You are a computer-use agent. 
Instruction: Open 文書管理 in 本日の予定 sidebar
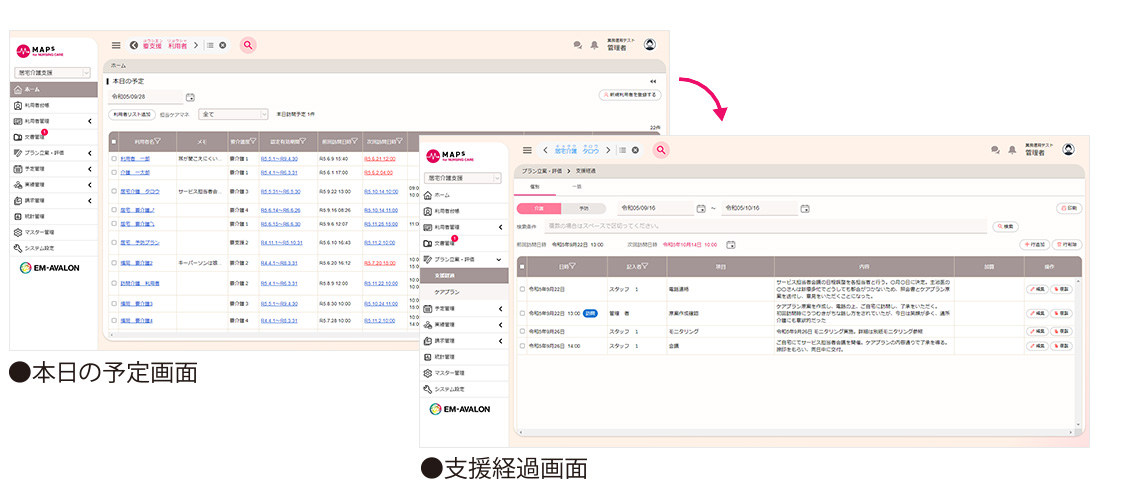[54, 137]
